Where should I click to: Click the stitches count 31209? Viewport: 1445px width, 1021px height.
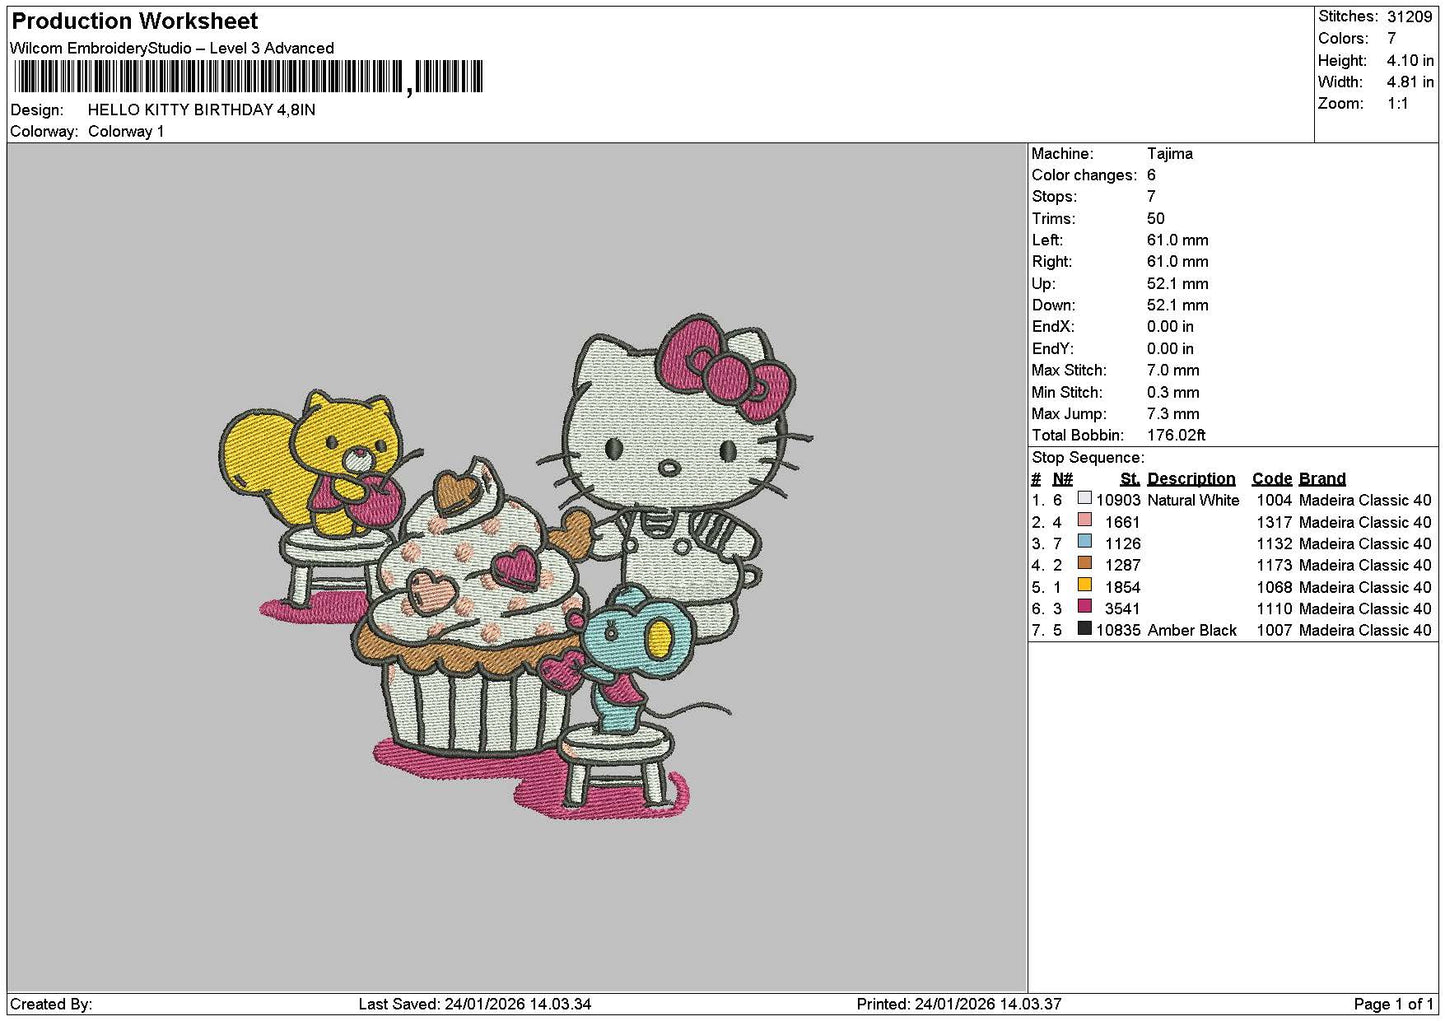[1410, 17]
